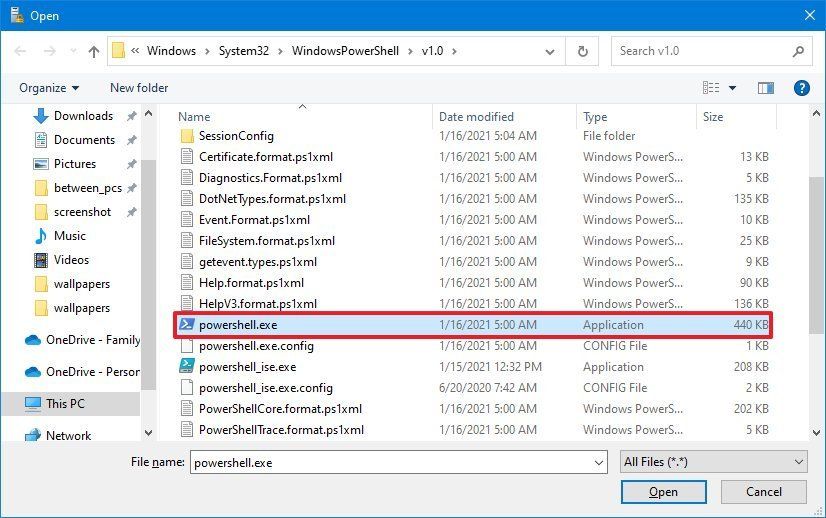Select System32 in the address path
The width and height of the screenshot is (826, 518).
coord(243,51)
